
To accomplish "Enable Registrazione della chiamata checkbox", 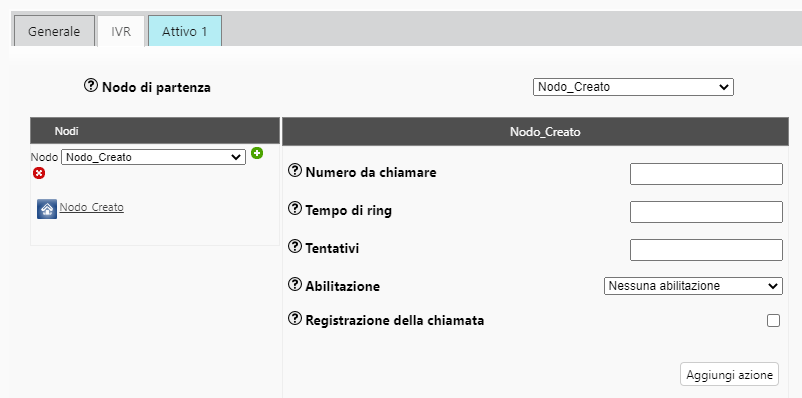I will tap(773, 321).
